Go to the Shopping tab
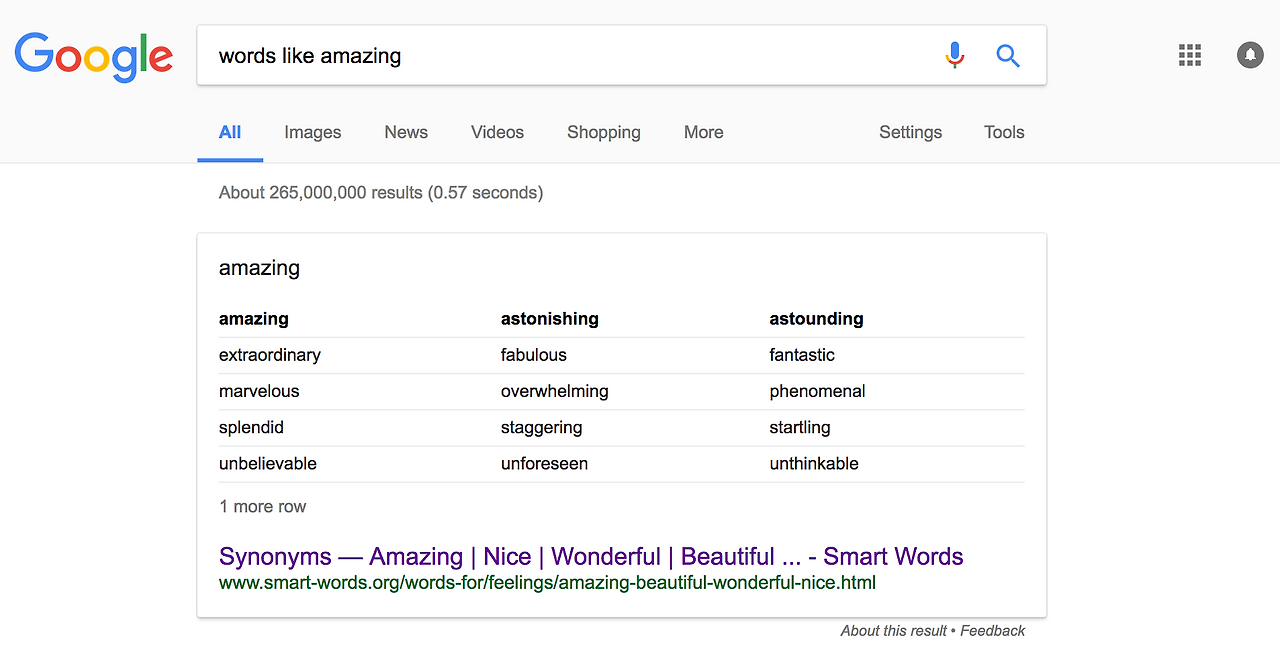 click(x=603, y=132)
